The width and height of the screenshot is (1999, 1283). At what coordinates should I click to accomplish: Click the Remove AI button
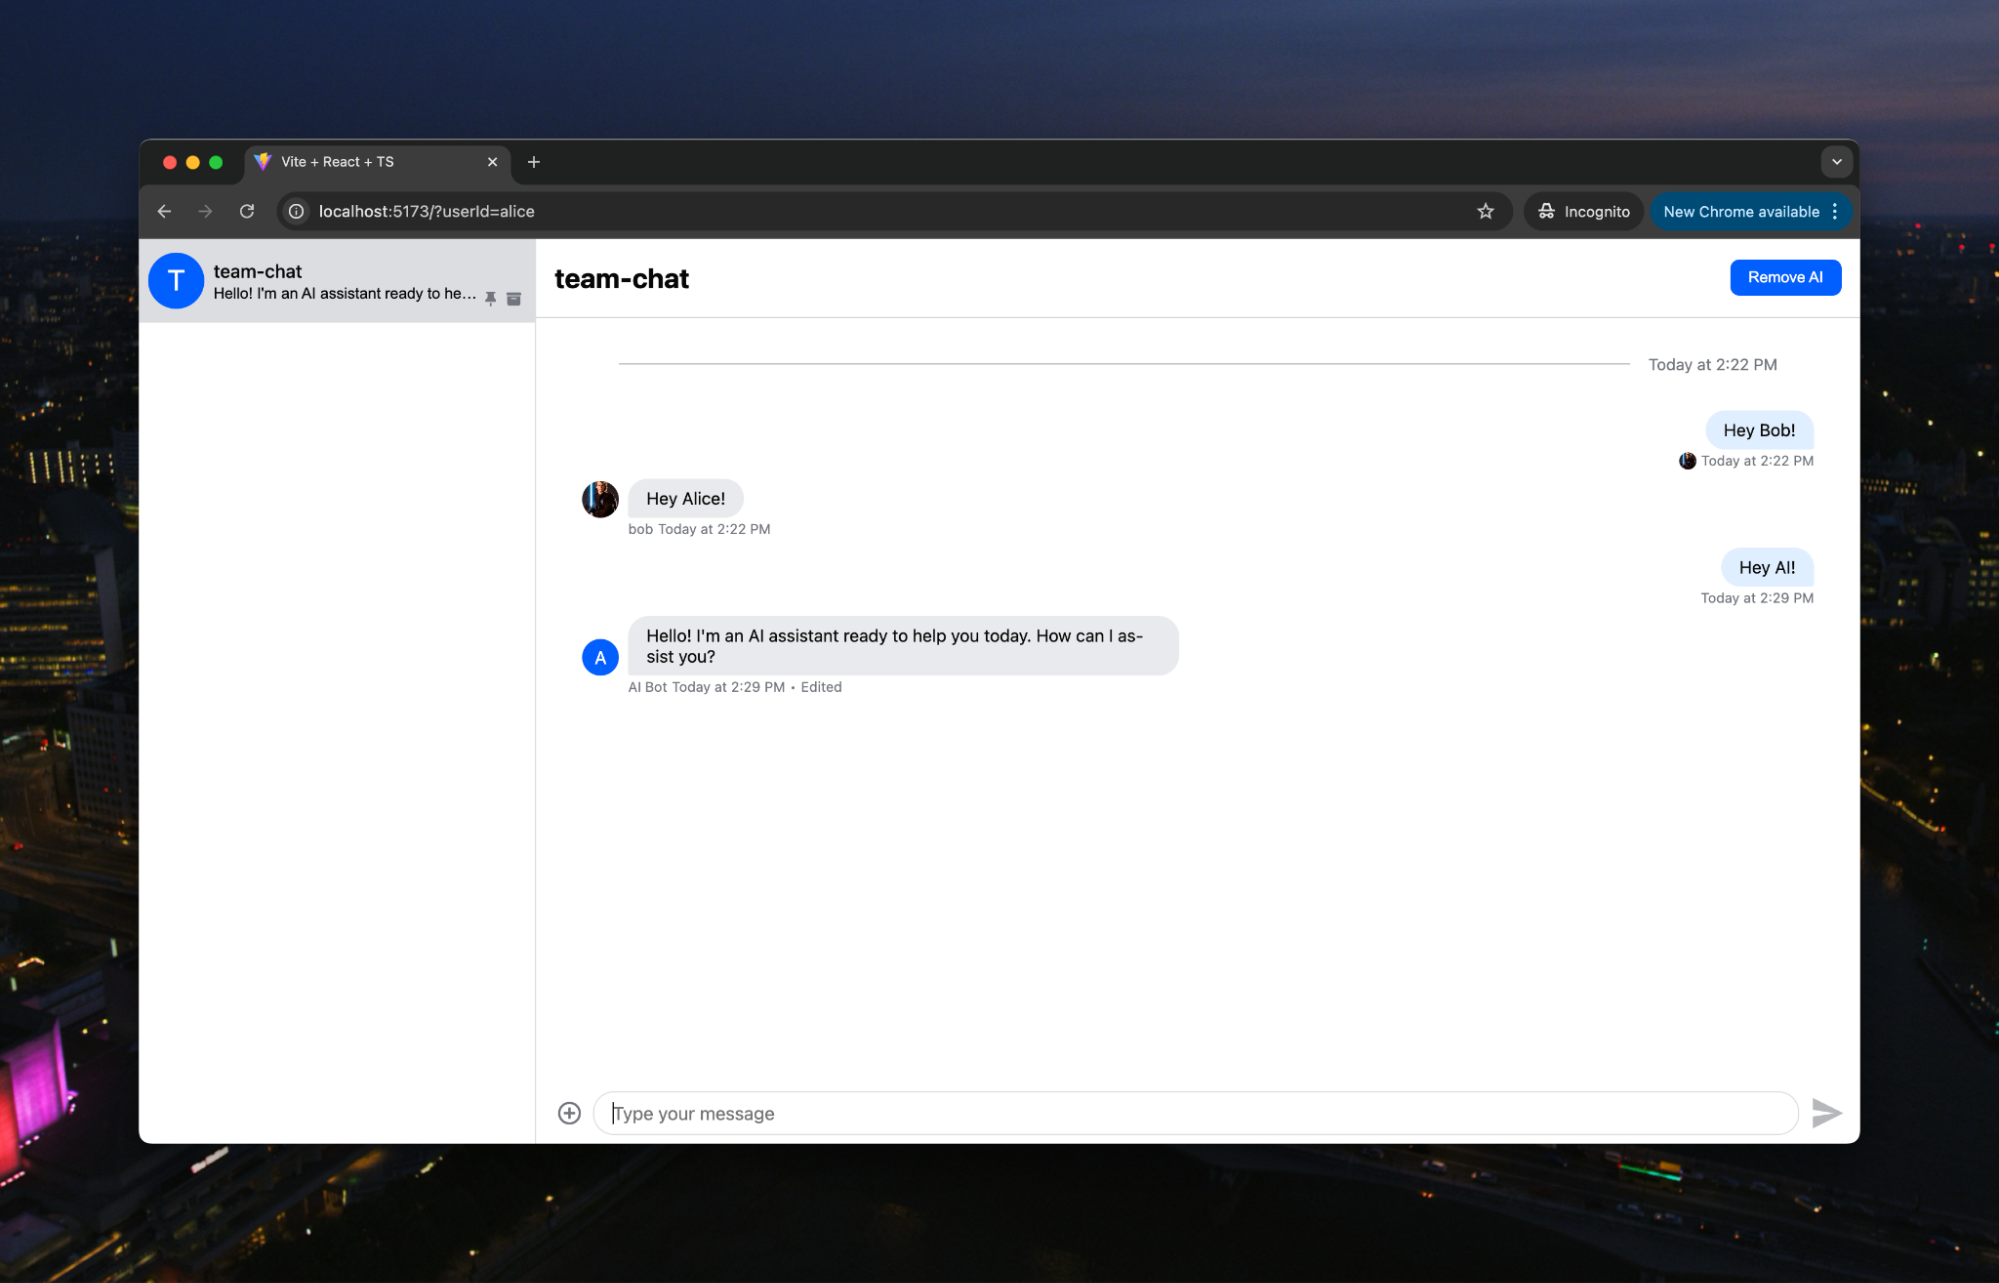(1784, 277)
